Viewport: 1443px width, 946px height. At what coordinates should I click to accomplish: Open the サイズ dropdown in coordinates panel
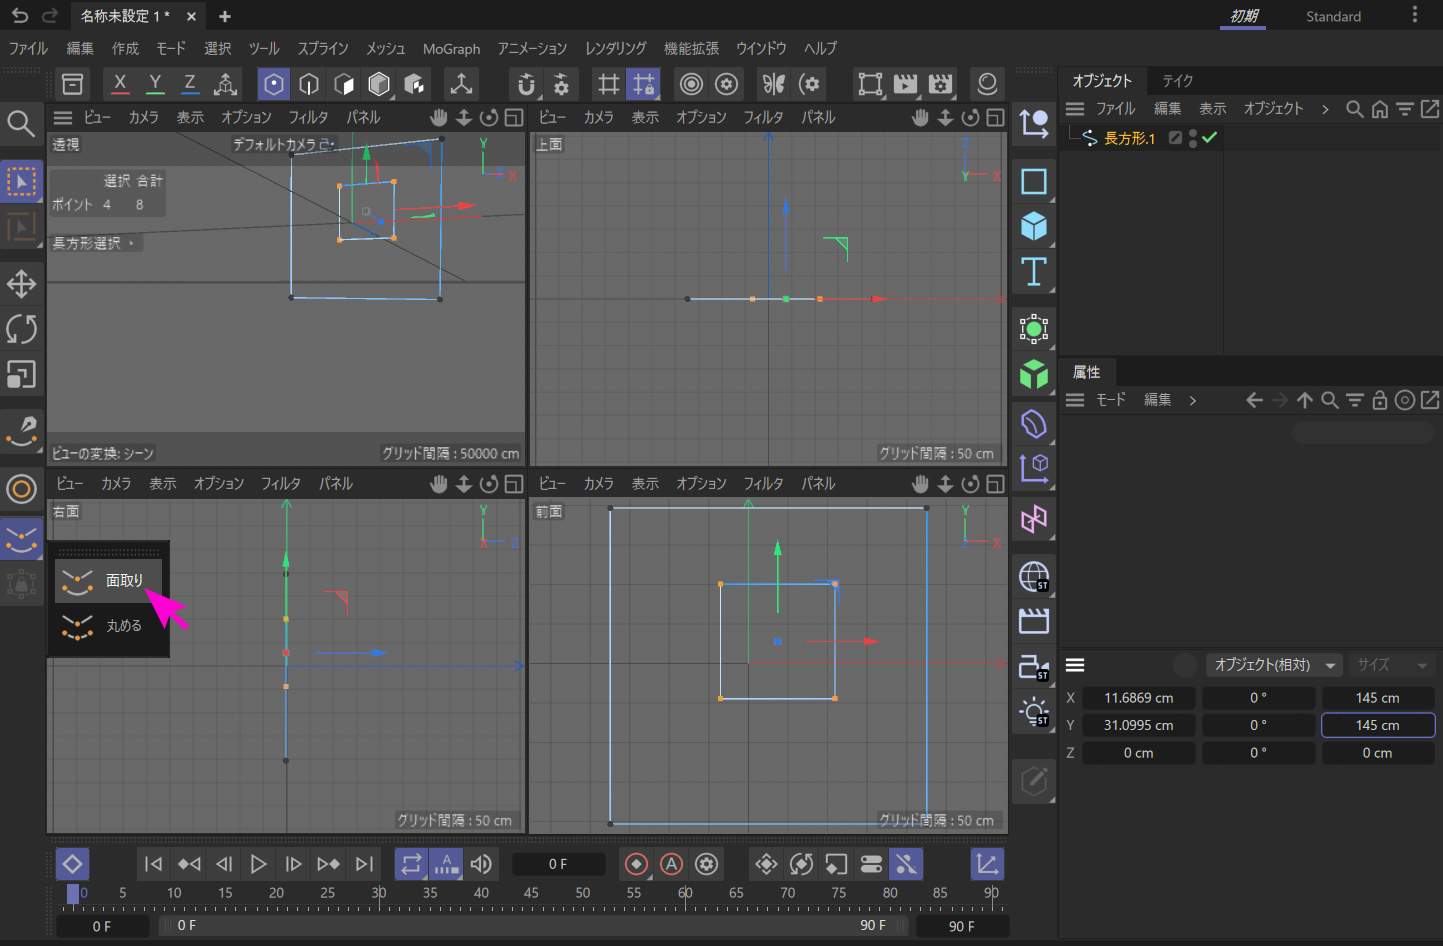tap(1391, 665)
